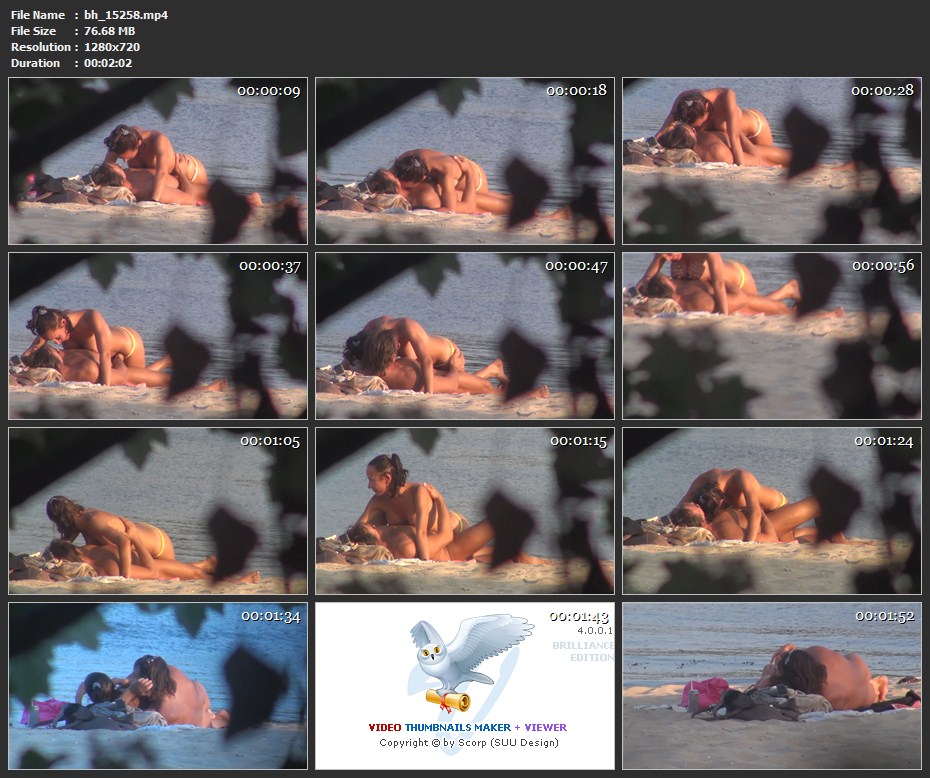Click the frame with timestamp 00:01:24
Viewport: 930px width, 778px height.
coord(771,511)
